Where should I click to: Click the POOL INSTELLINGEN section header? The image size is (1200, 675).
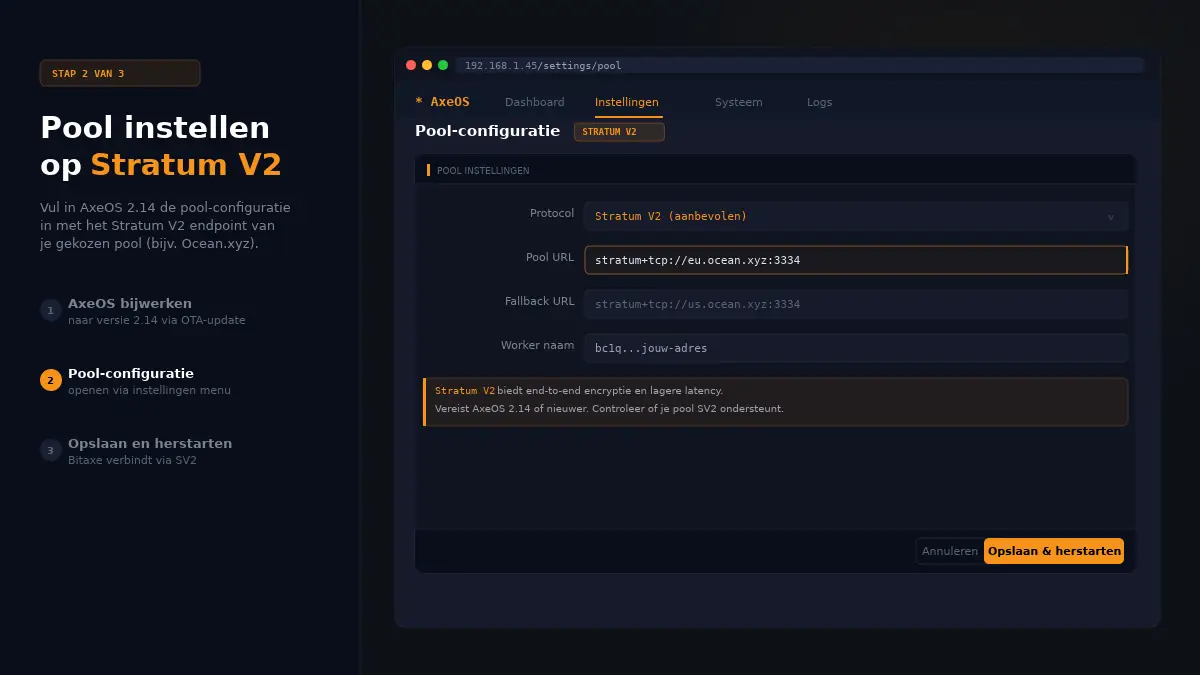(x=483, y=171)
